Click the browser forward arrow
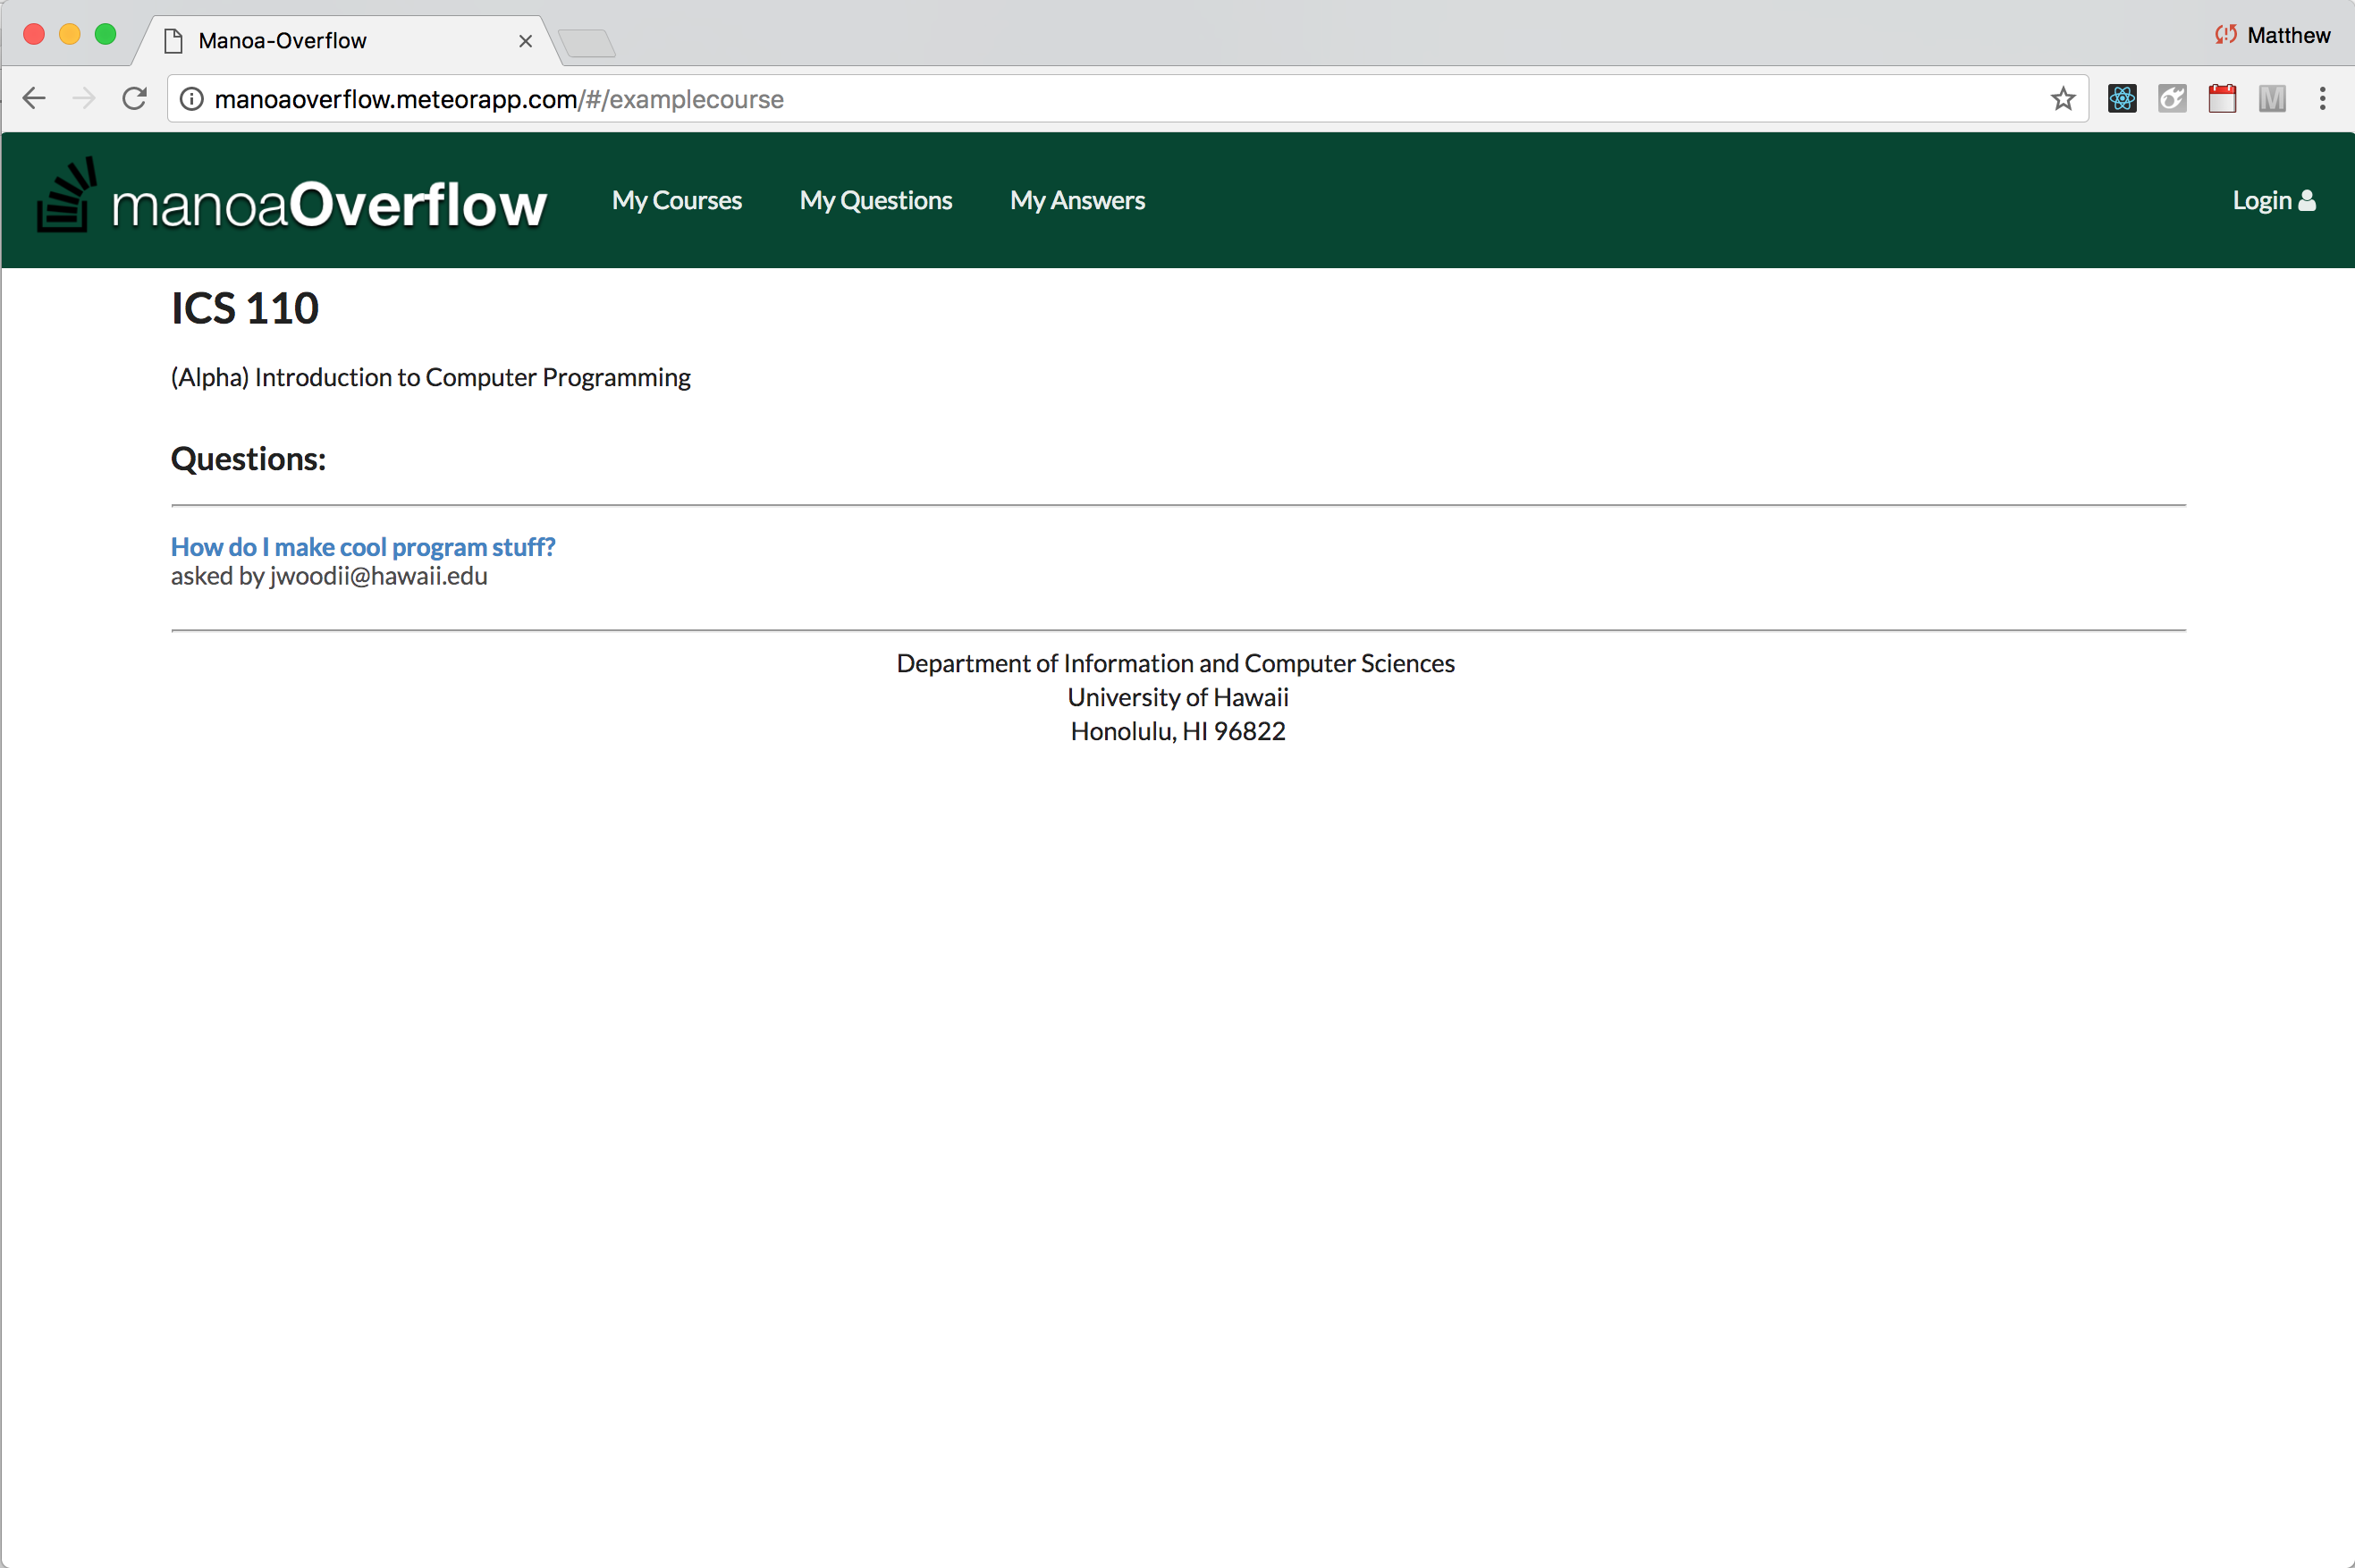 pyautogui.click(x=84, y=98)
